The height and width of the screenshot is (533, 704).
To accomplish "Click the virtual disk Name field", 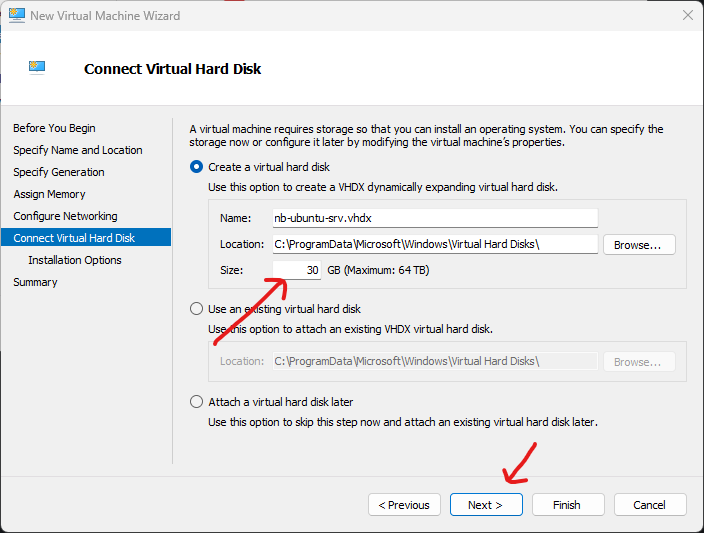I will point(434,218).
